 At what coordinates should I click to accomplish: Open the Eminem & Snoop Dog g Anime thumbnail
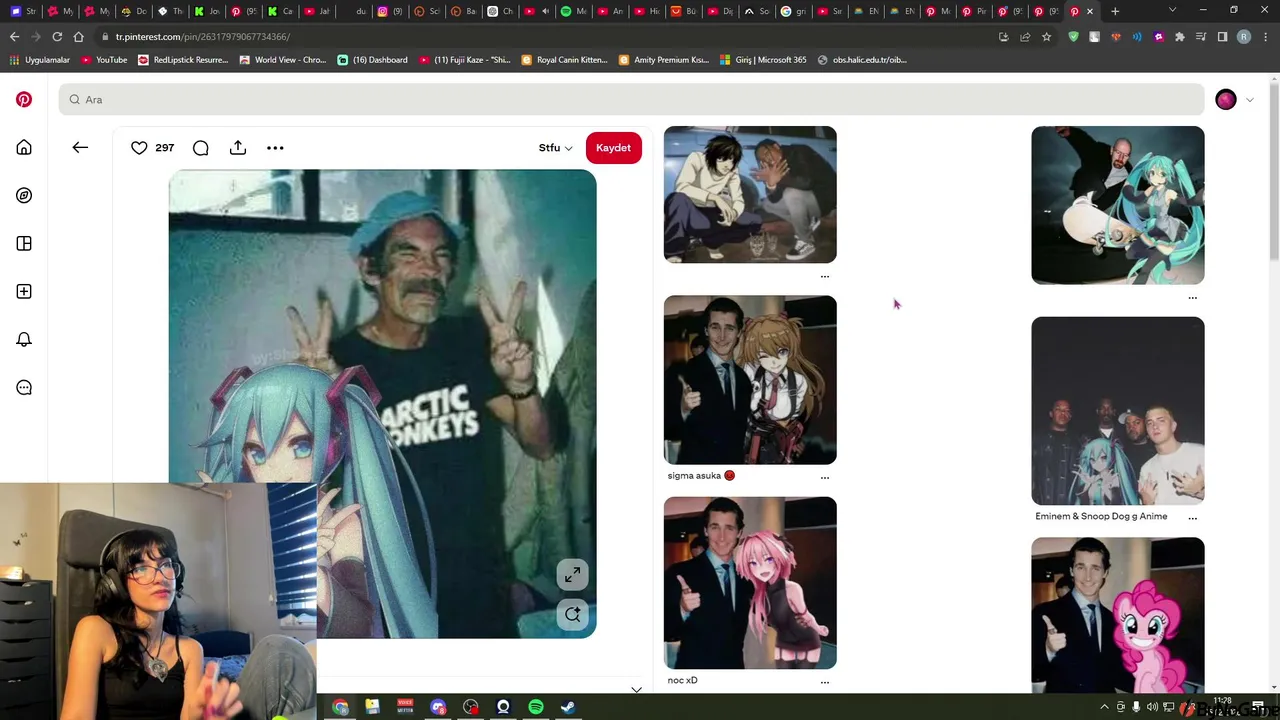pos(1118,411)
